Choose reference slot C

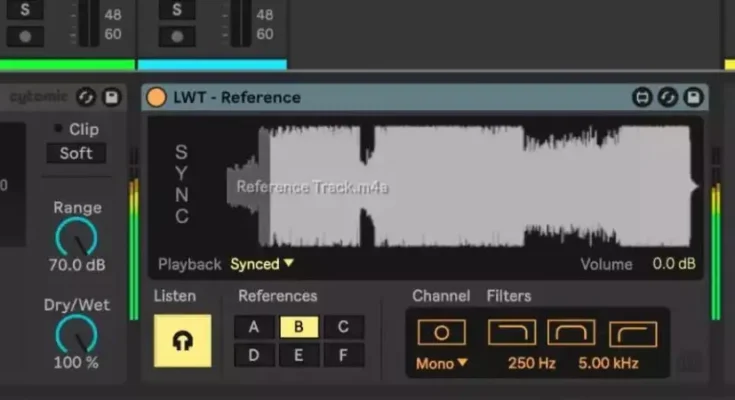point(343,327)
